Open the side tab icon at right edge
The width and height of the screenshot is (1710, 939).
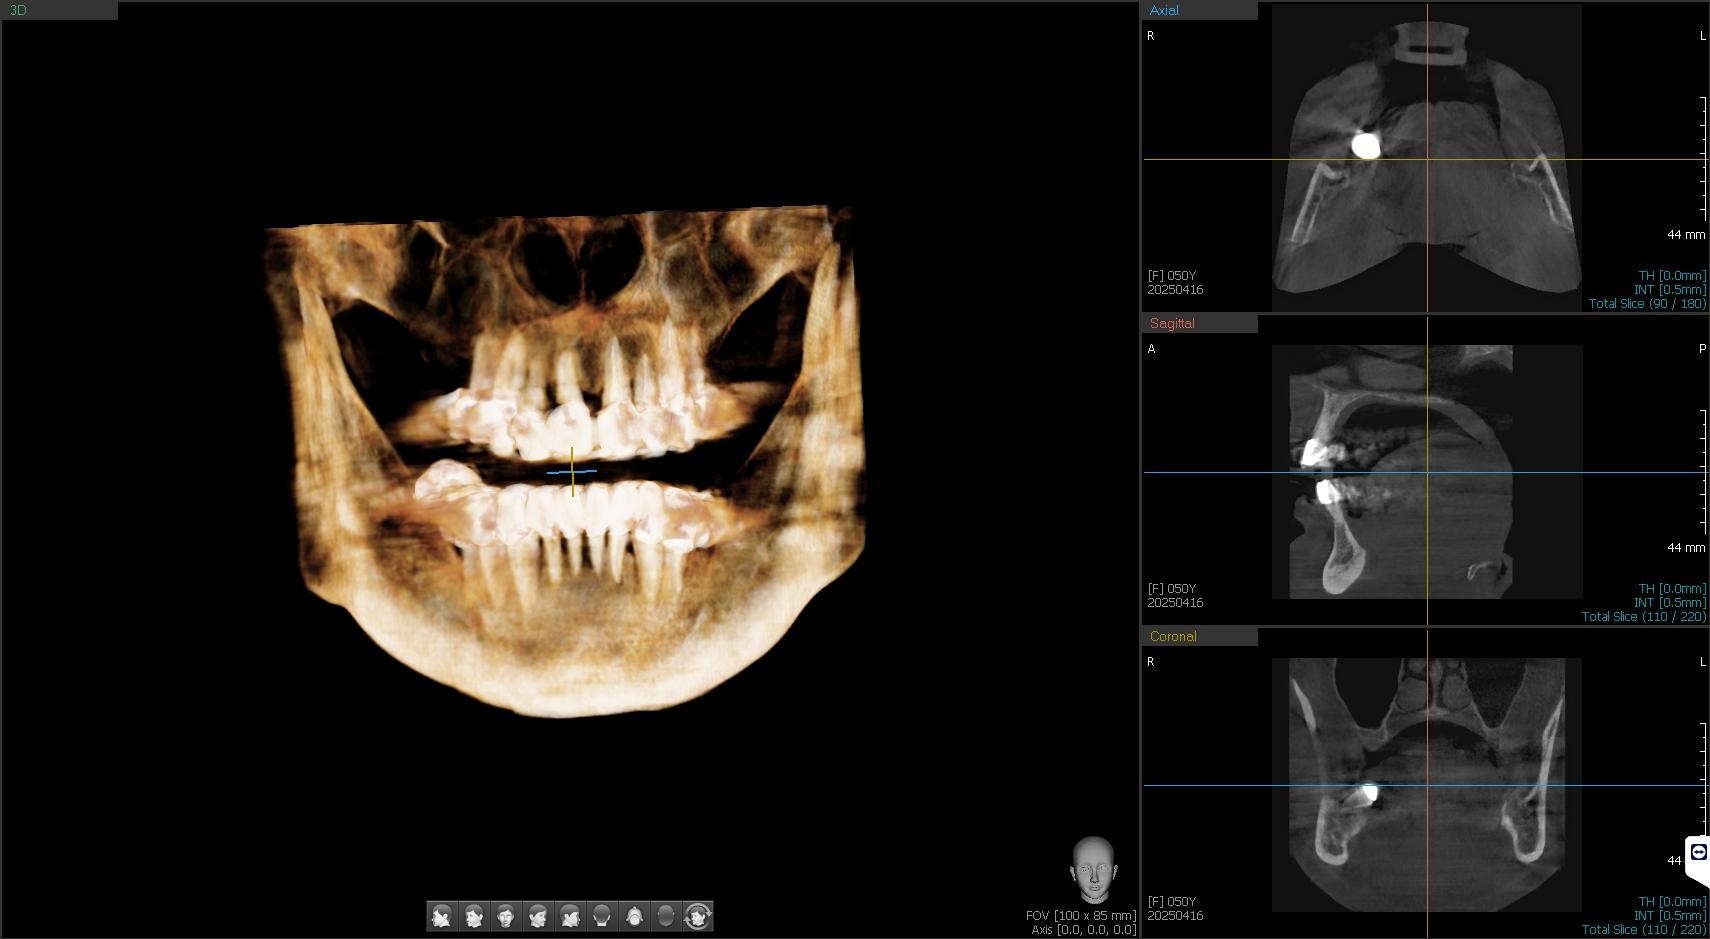[x=1698, y=852]
